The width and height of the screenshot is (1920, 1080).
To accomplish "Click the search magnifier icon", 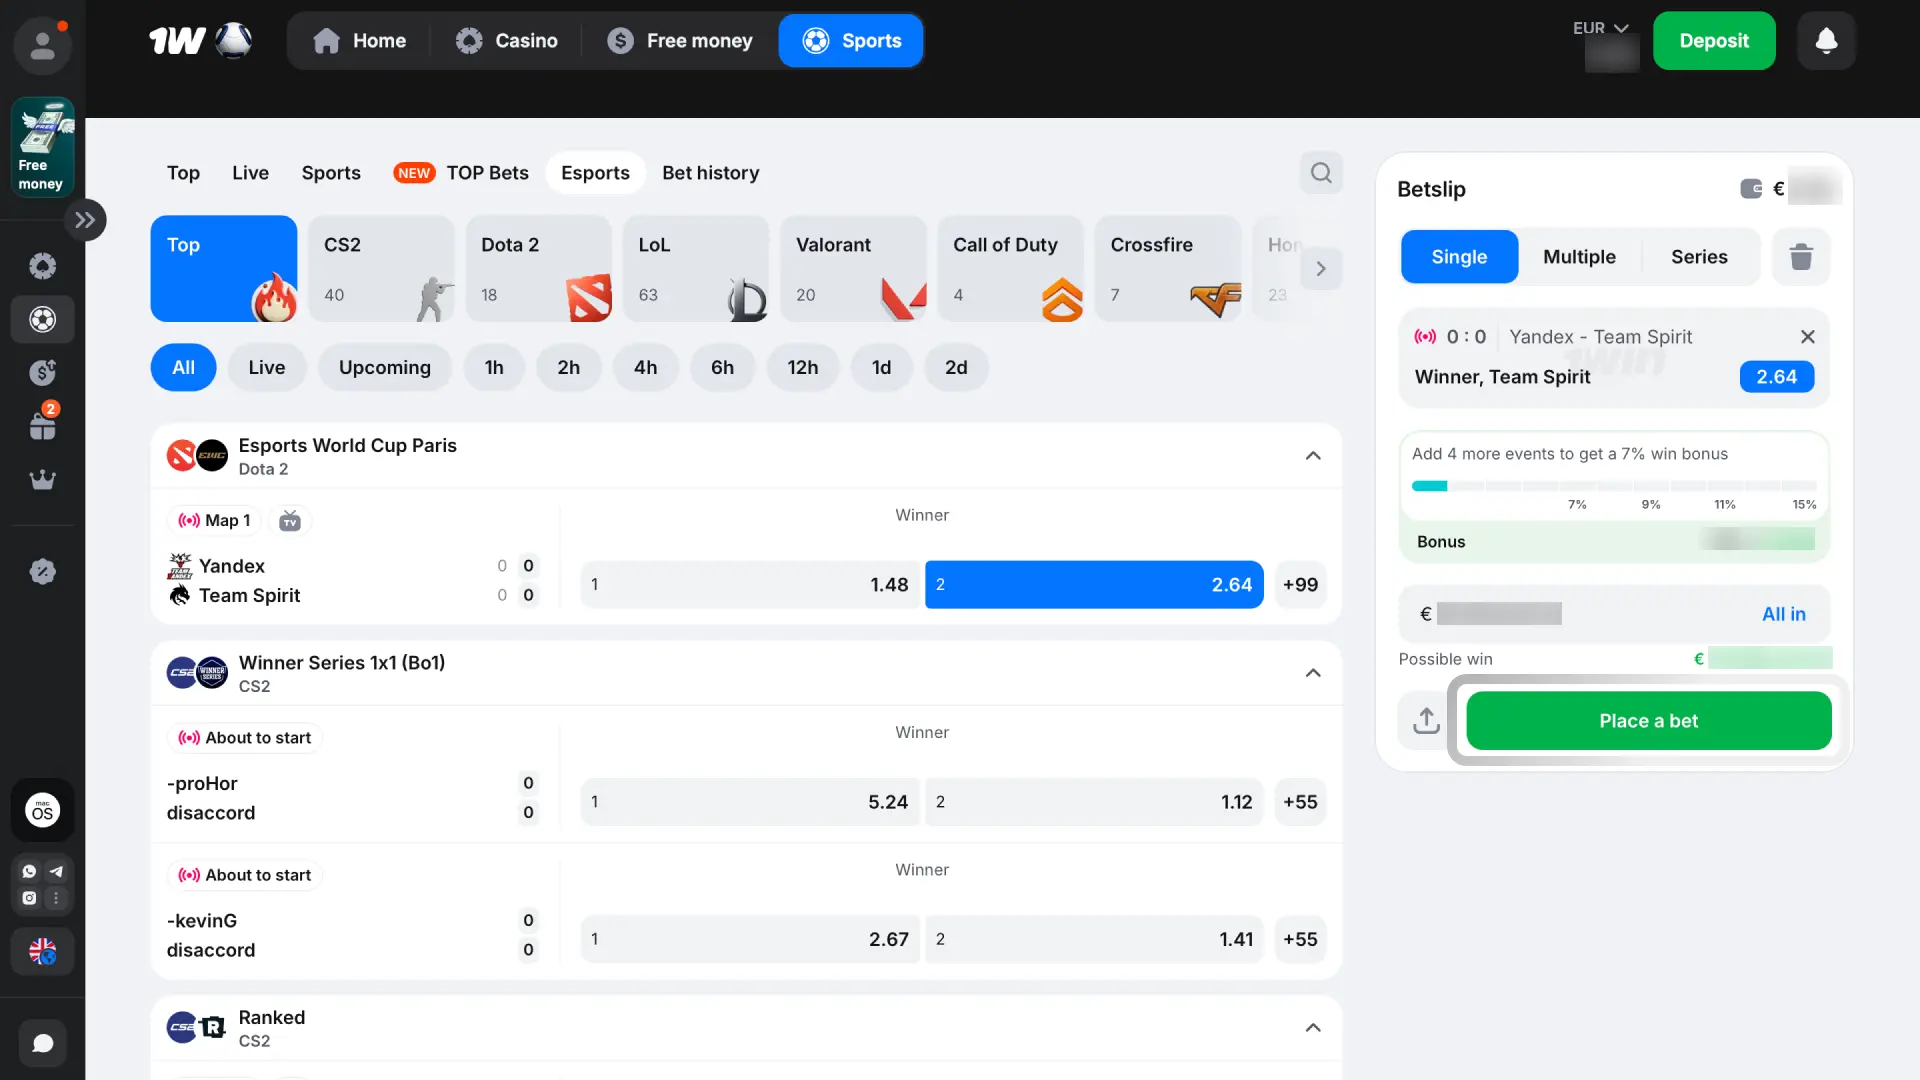I will 1321,173.
